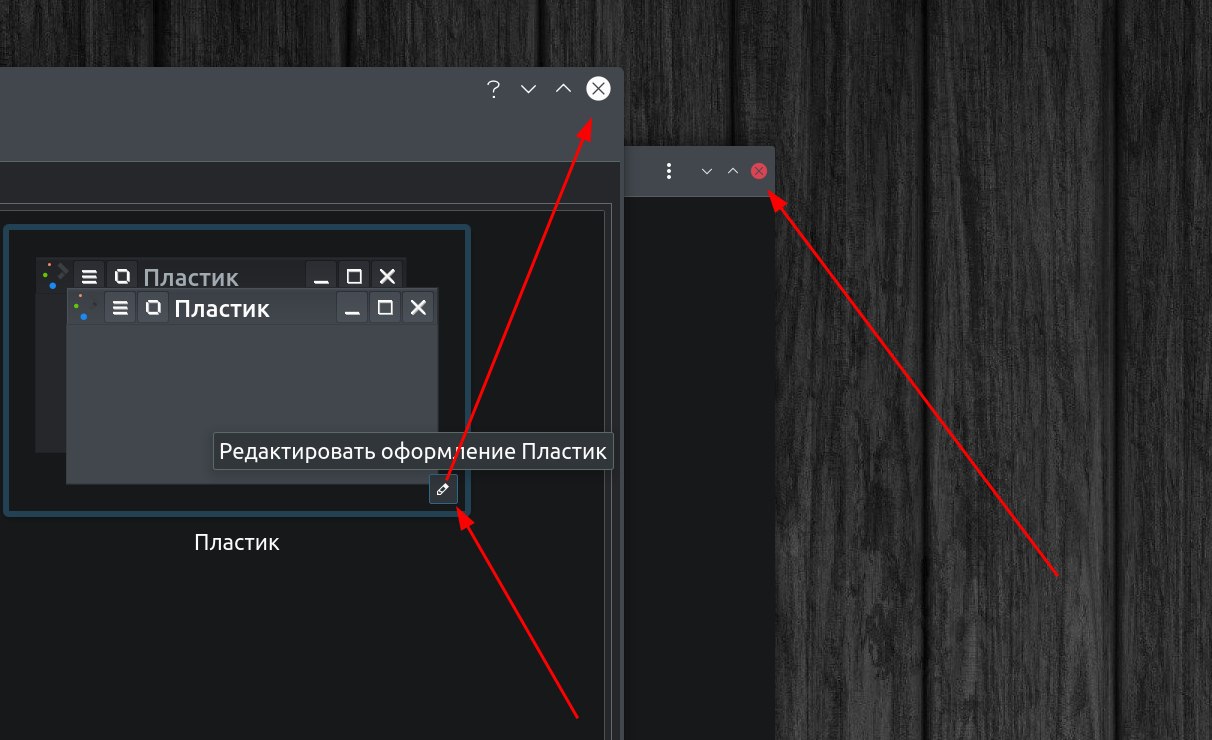Close the front settings window
The width and height of the screenshot is (1212, 740).
click(x=598, y=89)
